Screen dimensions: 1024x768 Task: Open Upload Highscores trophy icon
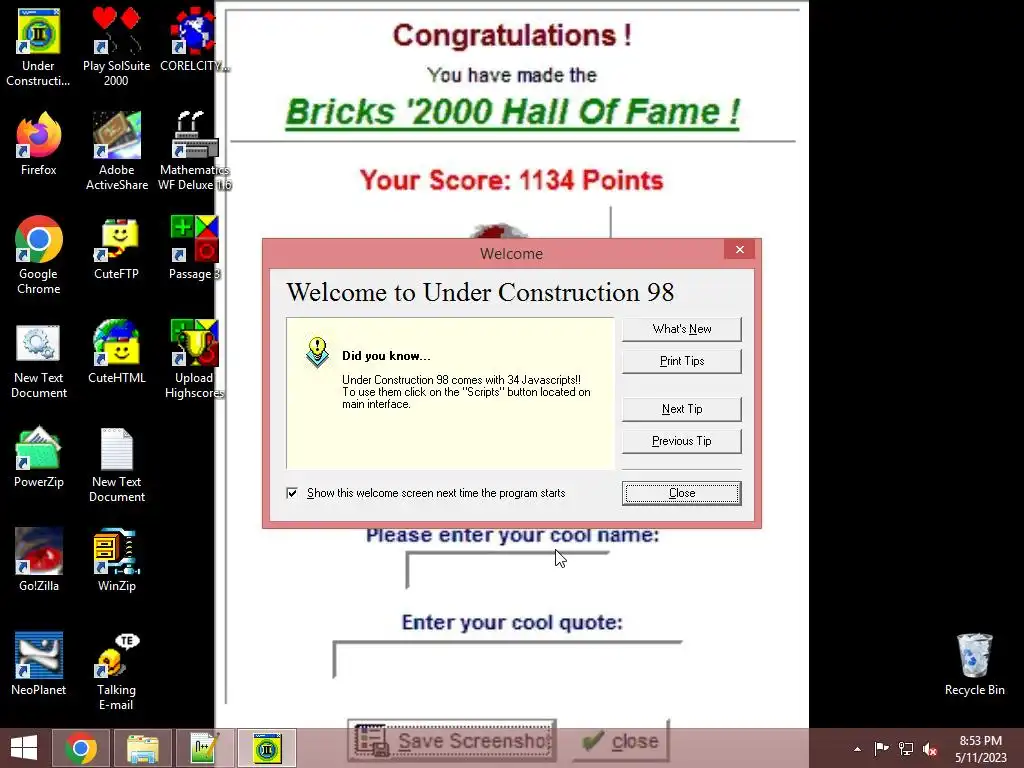pyautogui.click(x=194, y=360)
